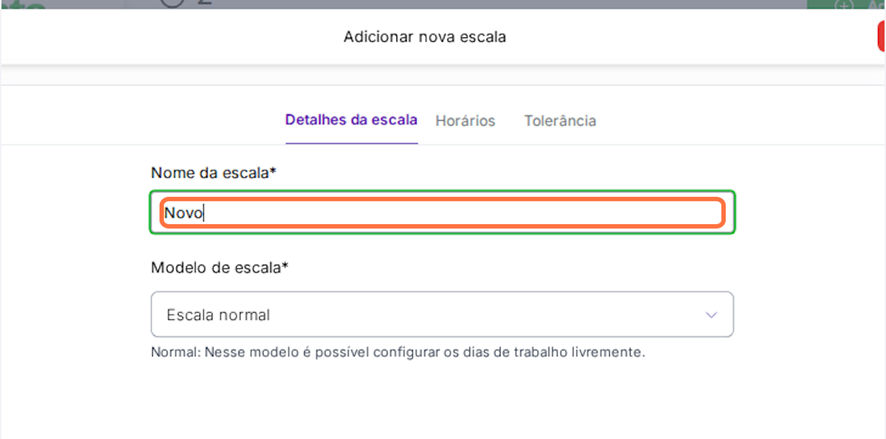Click the Normal model helper text
Image resolution: width=886 pixels, height=439 pixels.
click(x=398, y=352)
